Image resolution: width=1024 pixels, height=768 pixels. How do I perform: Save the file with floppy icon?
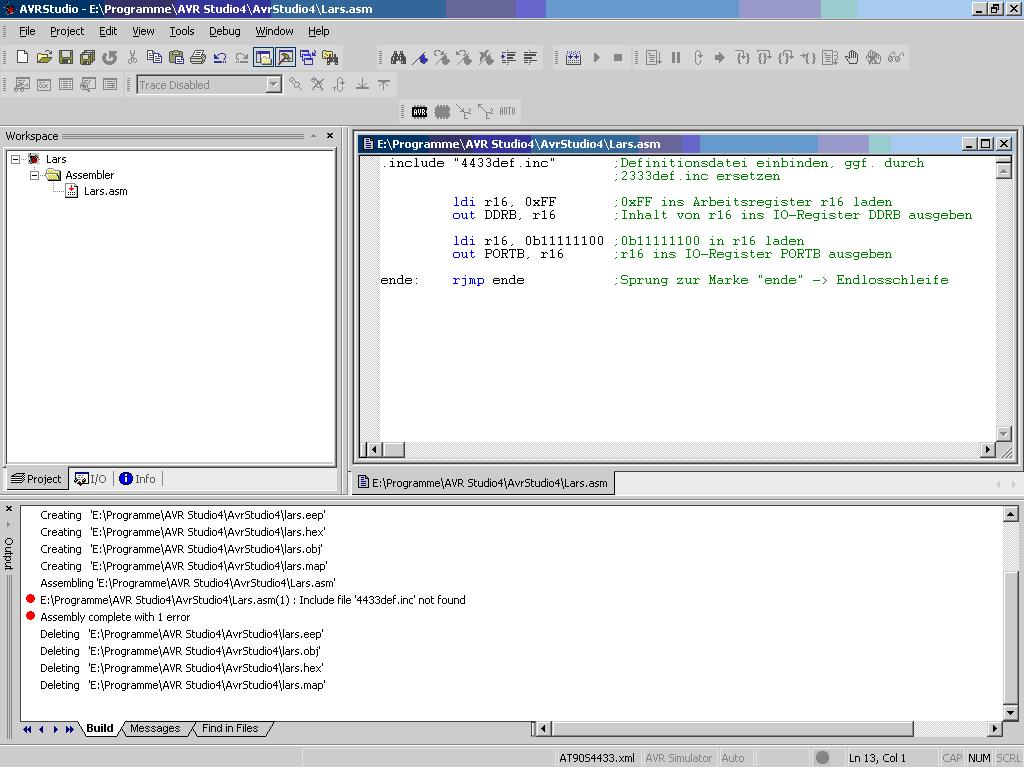[x=66, y=57]
